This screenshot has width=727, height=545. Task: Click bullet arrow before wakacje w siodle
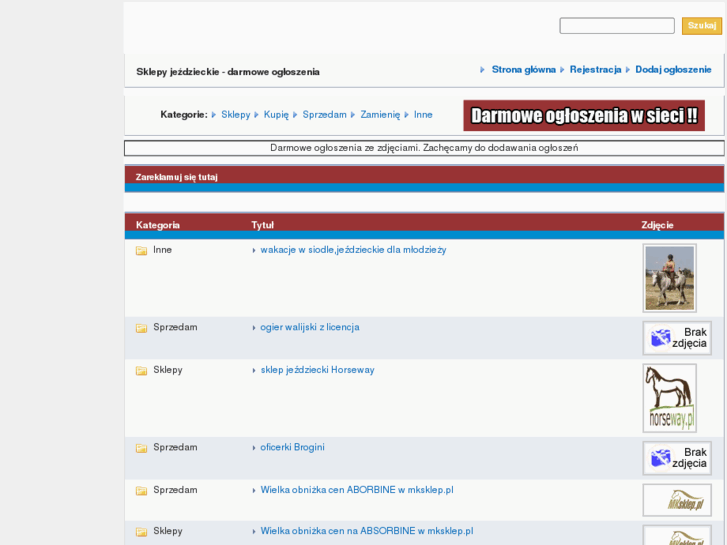254,250
